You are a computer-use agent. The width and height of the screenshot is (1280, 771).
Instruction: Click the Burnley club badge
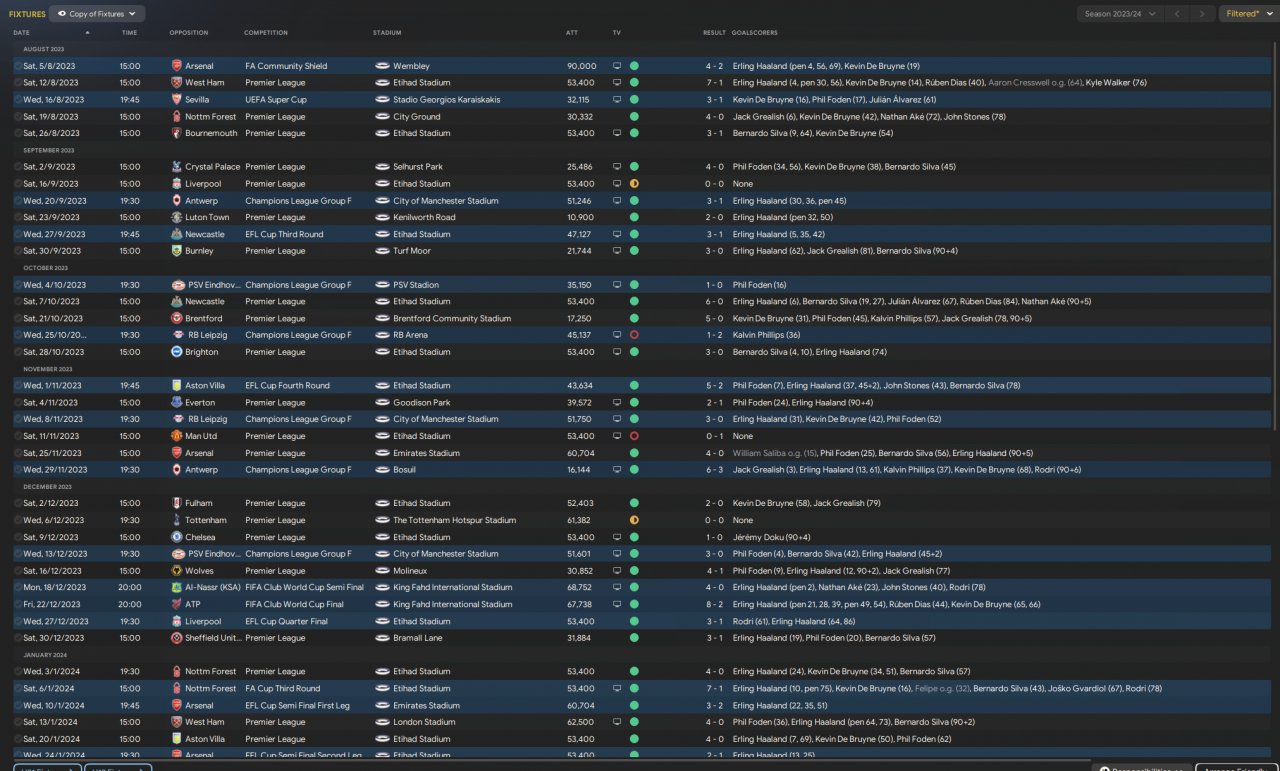[x=177, y=251]
